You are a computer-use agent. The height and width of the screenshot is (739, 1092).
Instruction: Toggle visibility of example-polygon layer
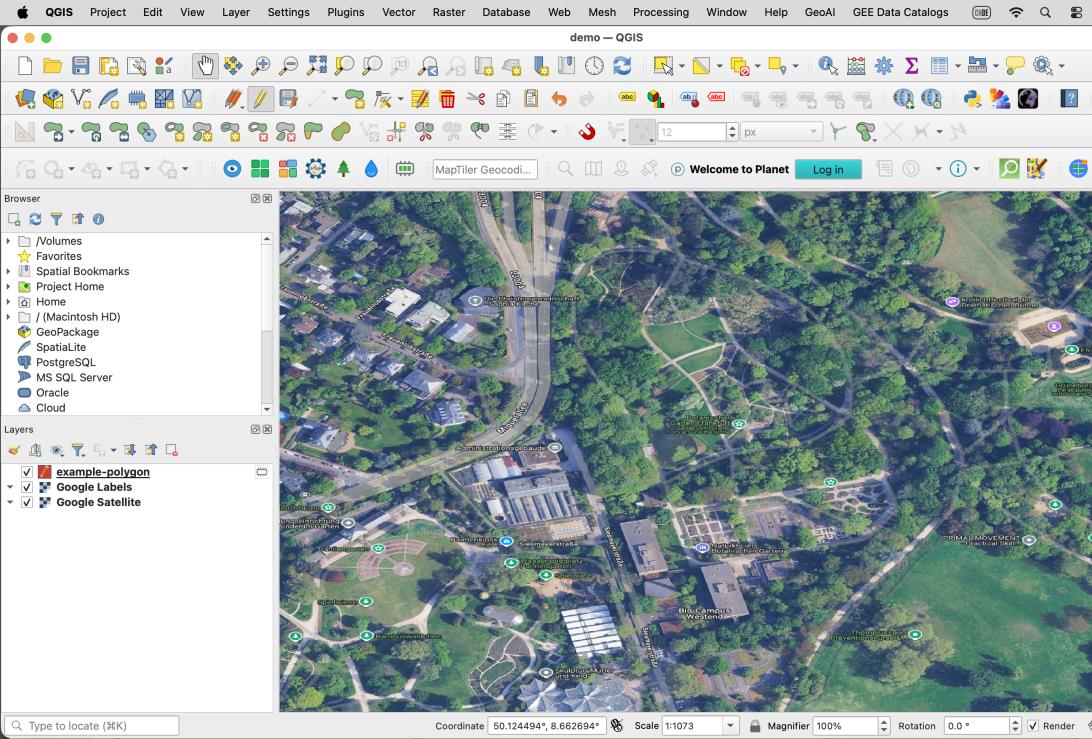[26, 472]
